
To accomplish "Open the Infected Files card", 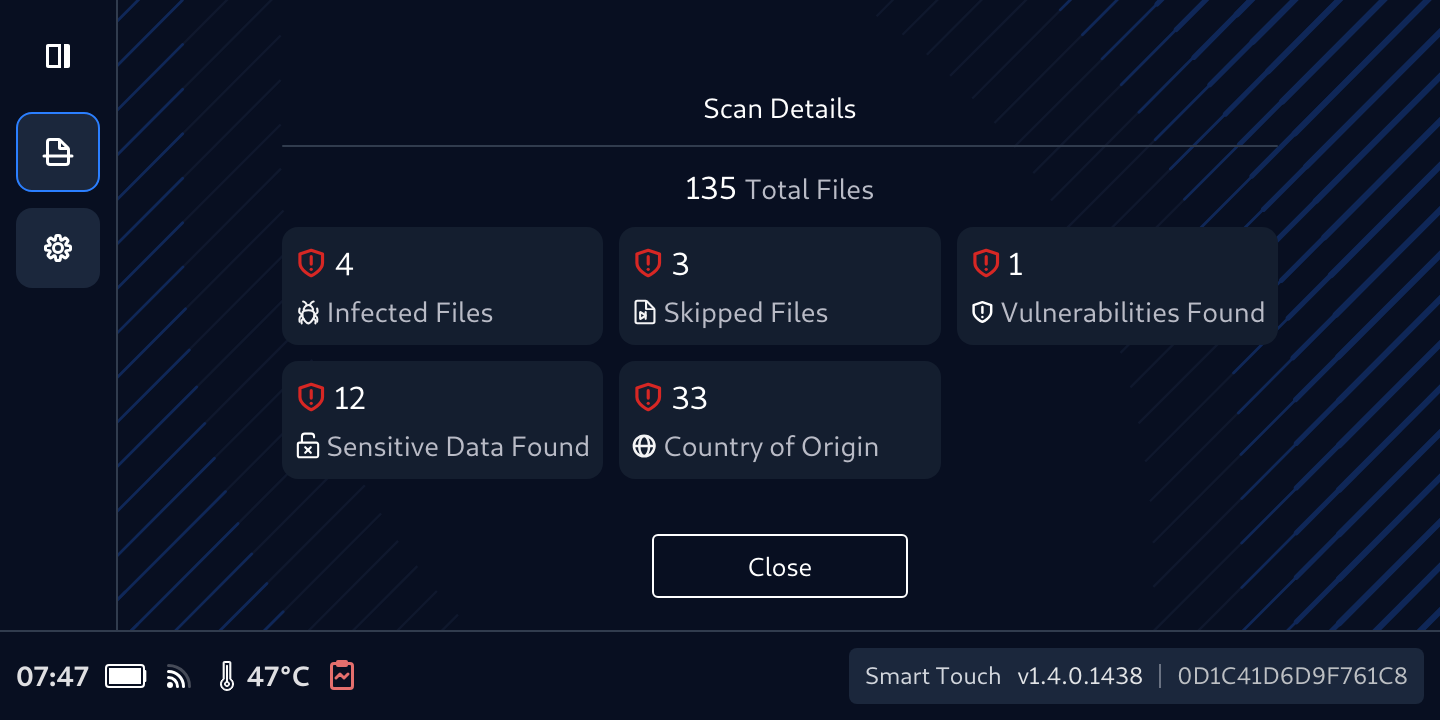I will (x=442, y=286).
